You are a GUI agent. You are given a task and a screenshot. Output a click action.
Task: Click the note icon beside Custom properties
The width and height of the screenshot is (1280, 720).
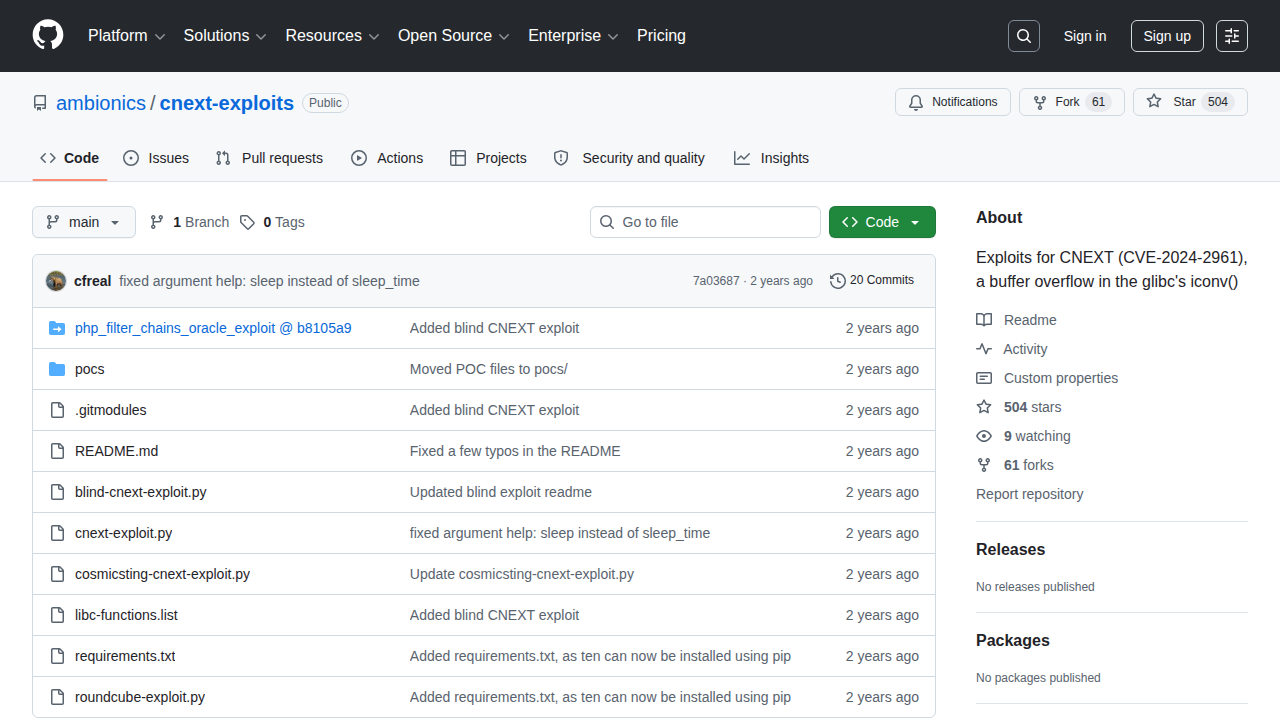pos(984,378)
